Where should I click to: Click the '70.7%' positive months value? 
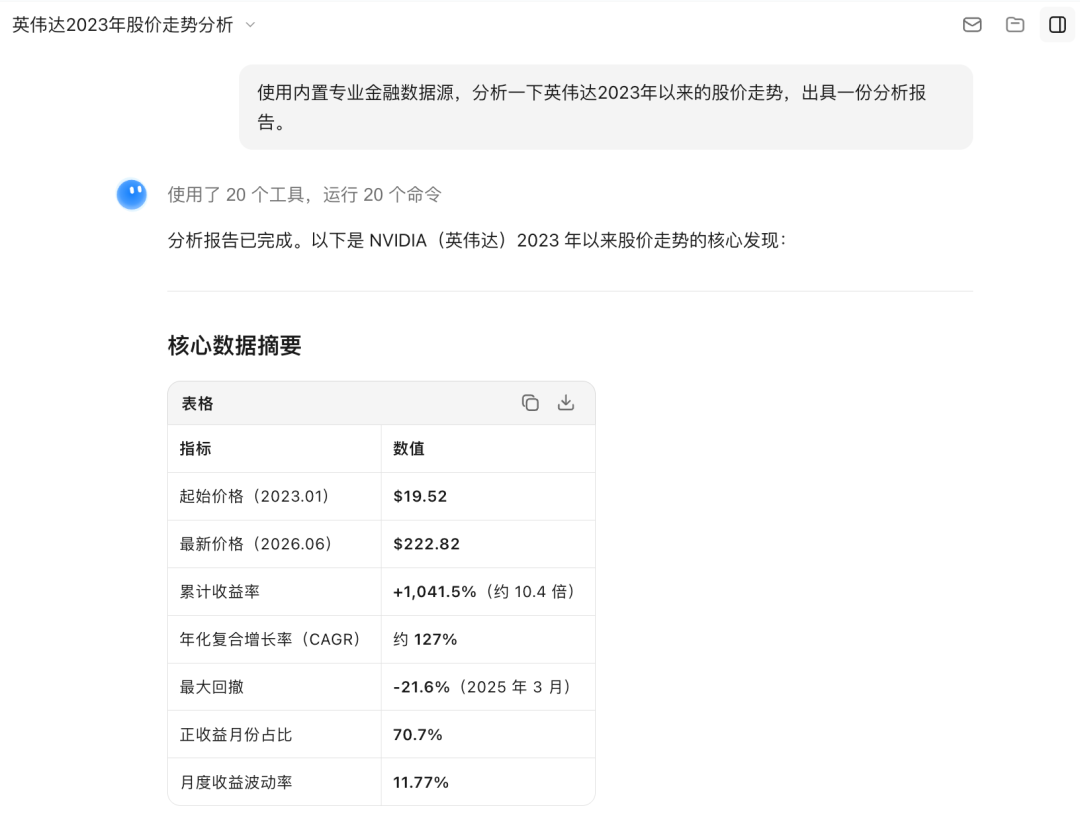[x=417, y=735]
